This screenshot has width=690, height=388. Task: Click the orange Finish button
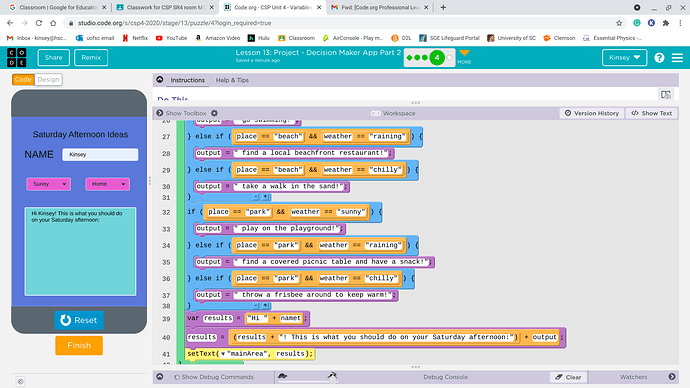point(79,345)
